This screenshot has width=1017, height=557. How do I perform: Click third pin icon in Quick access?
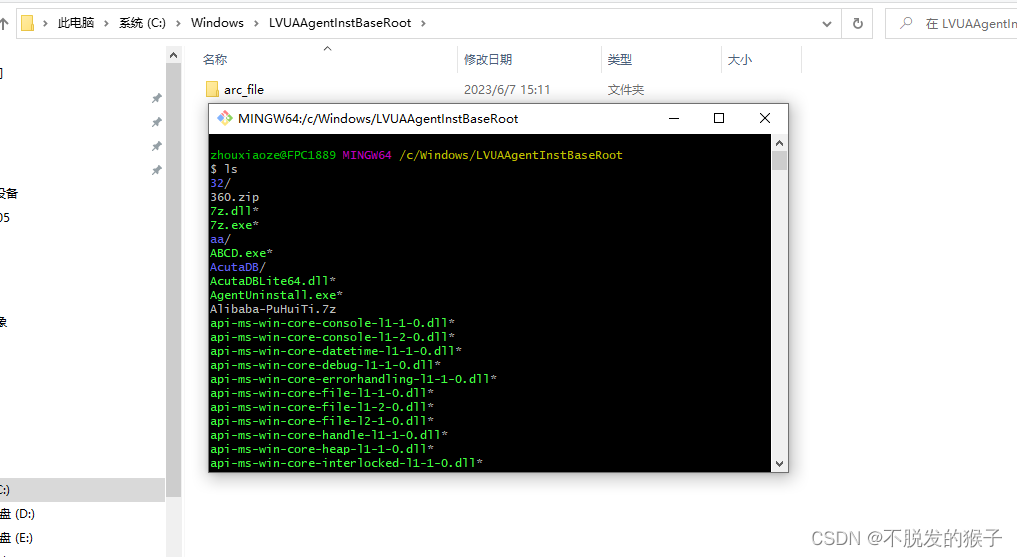click(156, 146)
